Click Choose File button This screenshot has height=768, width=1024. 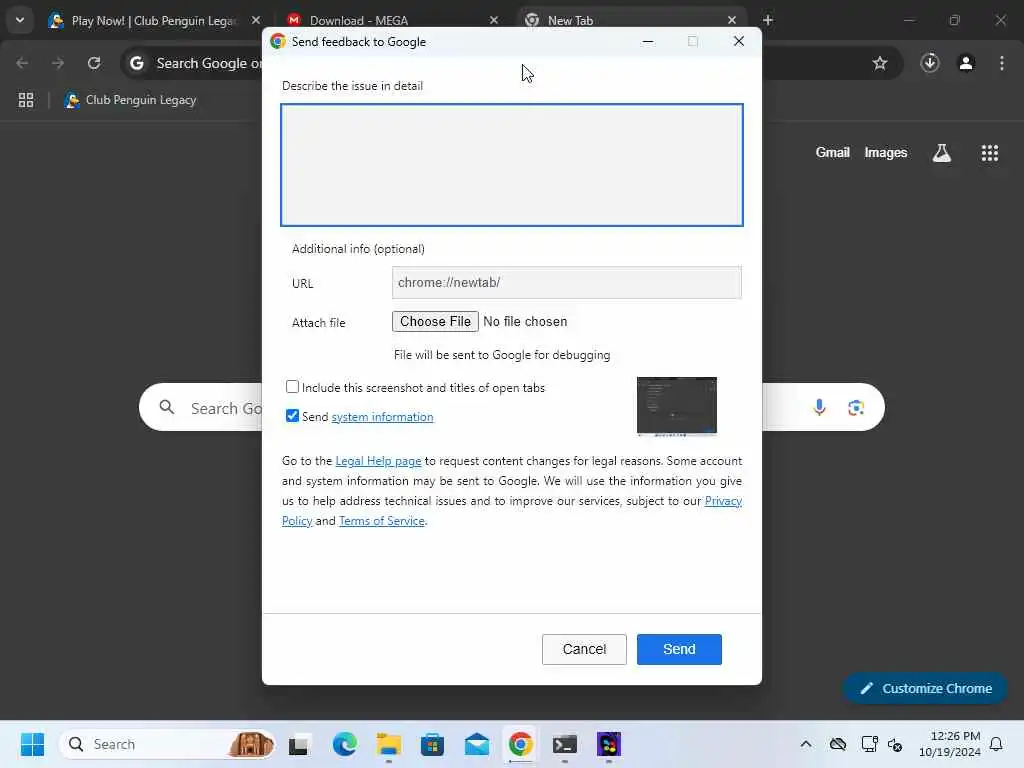(435, 321)
